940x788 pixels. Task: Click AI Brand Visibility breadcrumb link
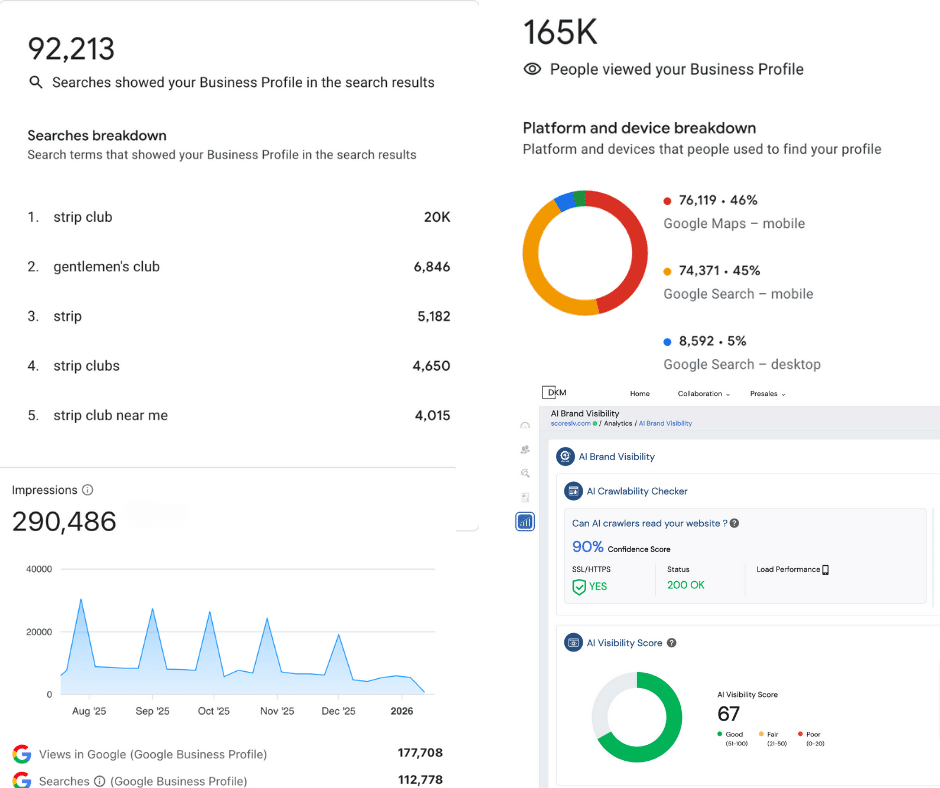coord(665,423)
